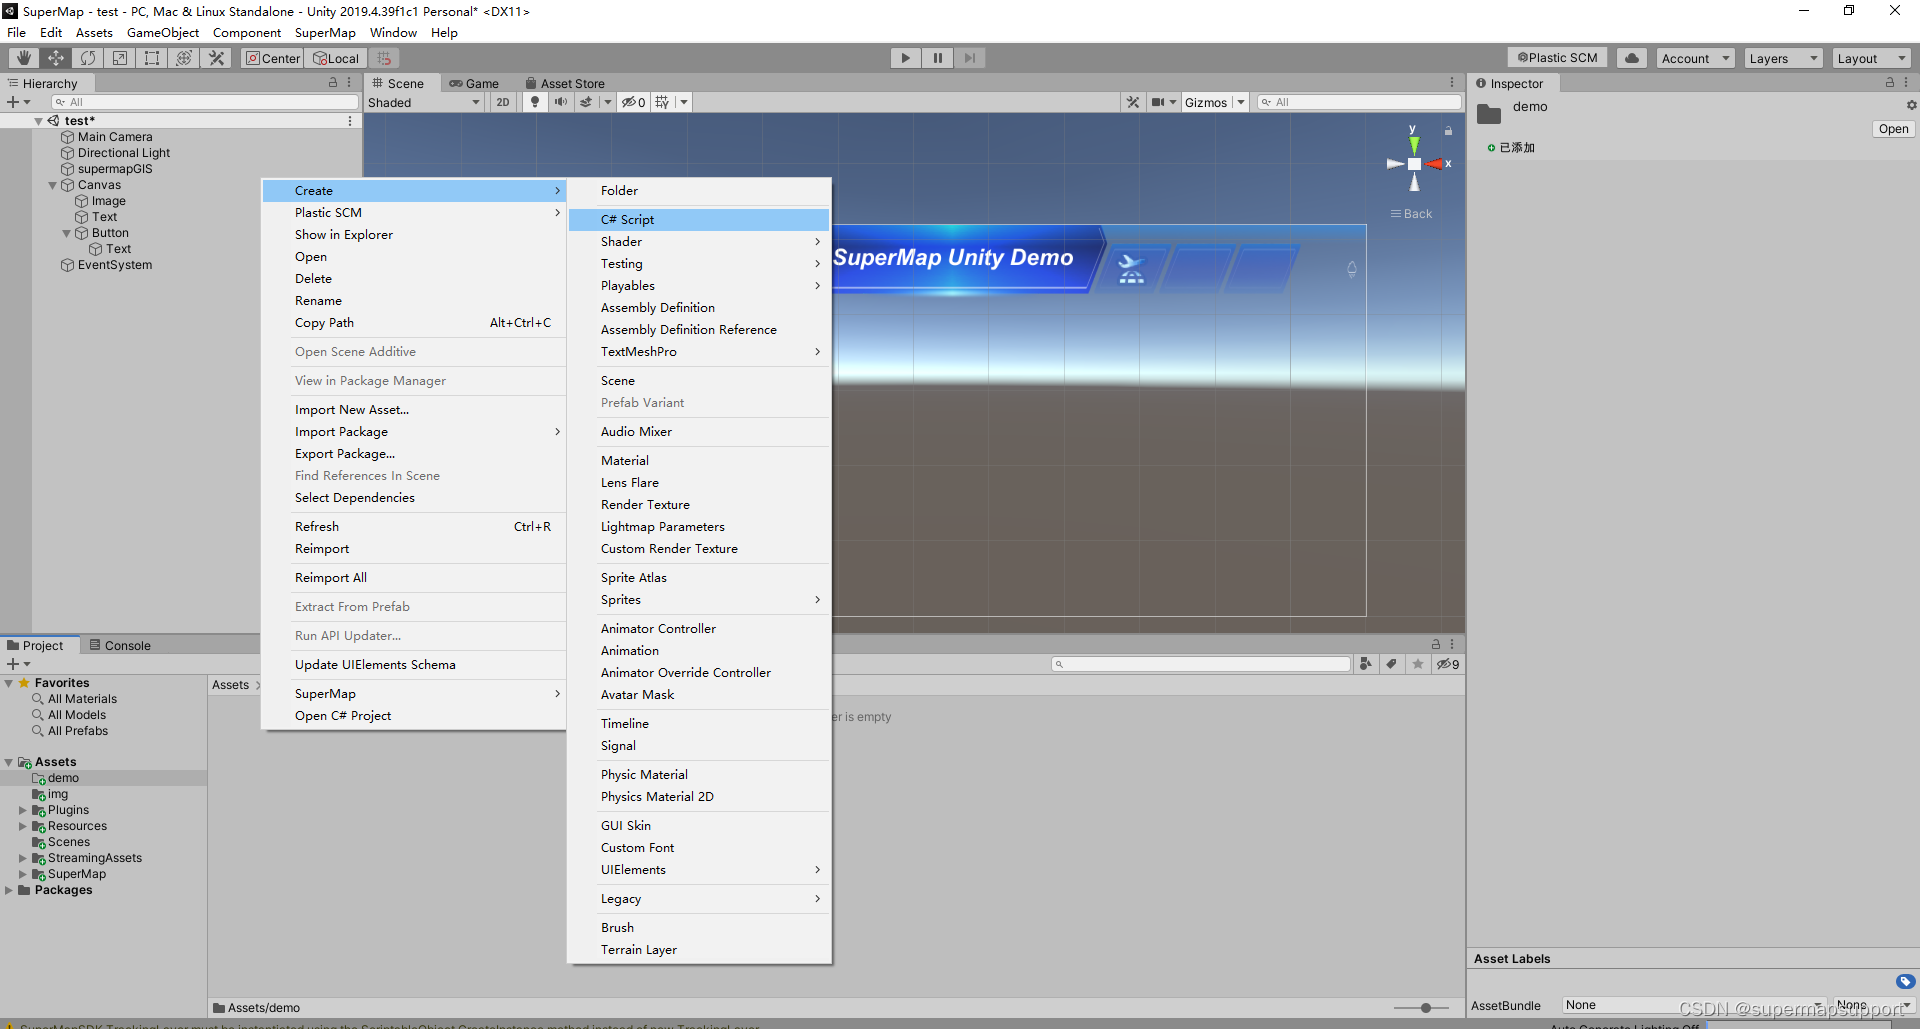Viewport: 1920px width, 1029px height.
Task: Select supermapGIS object in Hierarchy
Action: click(115, 169)
